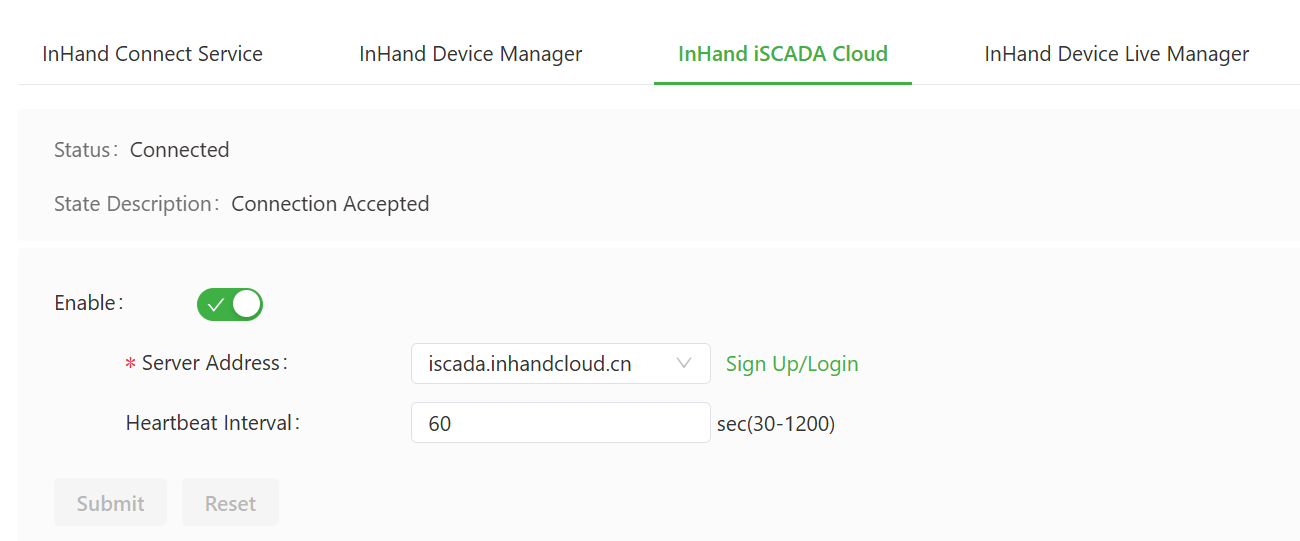Open the InHand Connect Service tab
The image size is (1300, 541).
click(152, 54)
